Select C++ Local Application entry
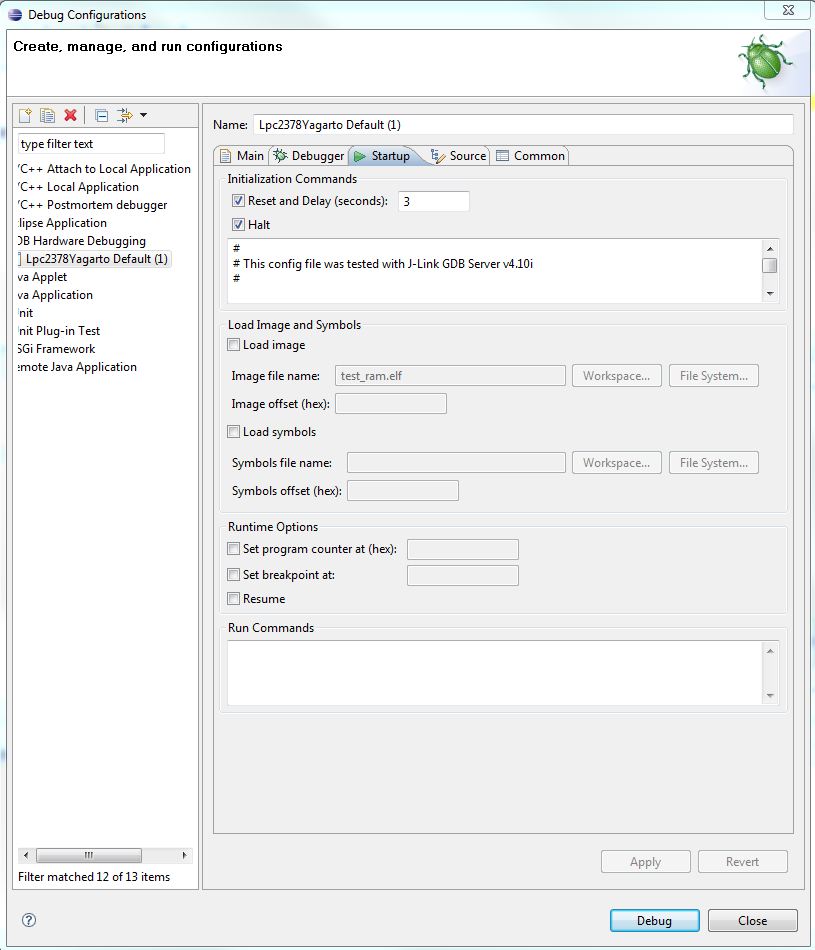 tap(78, 187)
